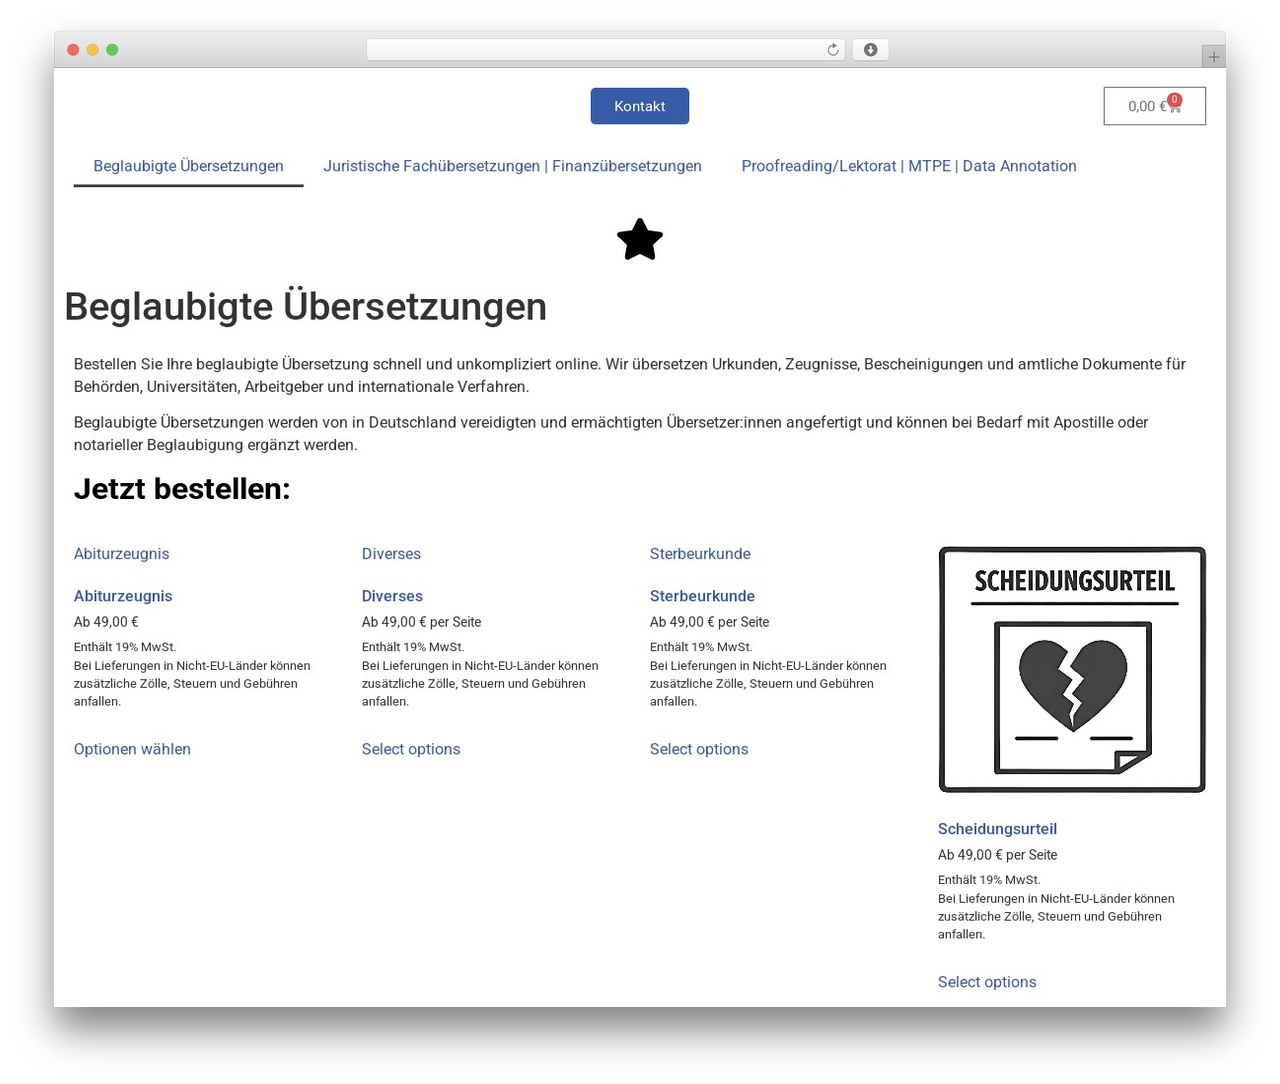Screen dimensions: 1280x1084
Task: Open the bold Sterbeurkunde product title
Action: 702,596
